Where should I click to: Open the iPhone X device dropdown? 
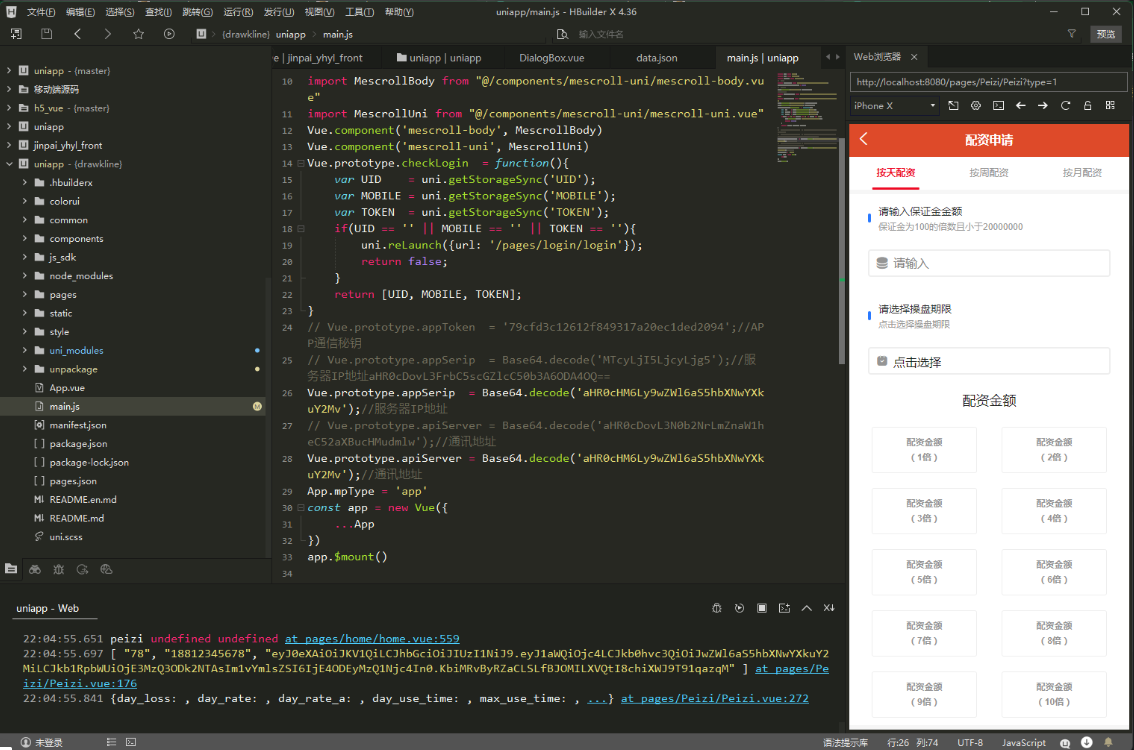[x=894, y=106]
